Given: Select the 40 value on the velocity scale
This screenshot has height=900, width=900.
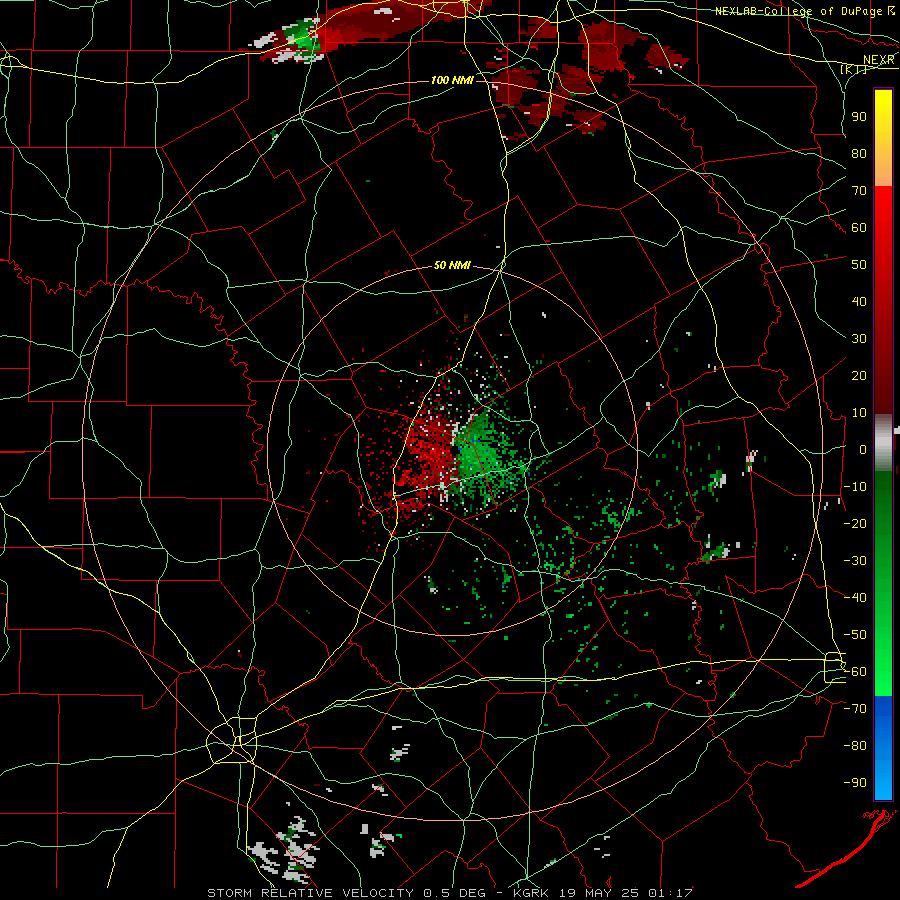Looking at the screenshot, I should coord(859,301).
